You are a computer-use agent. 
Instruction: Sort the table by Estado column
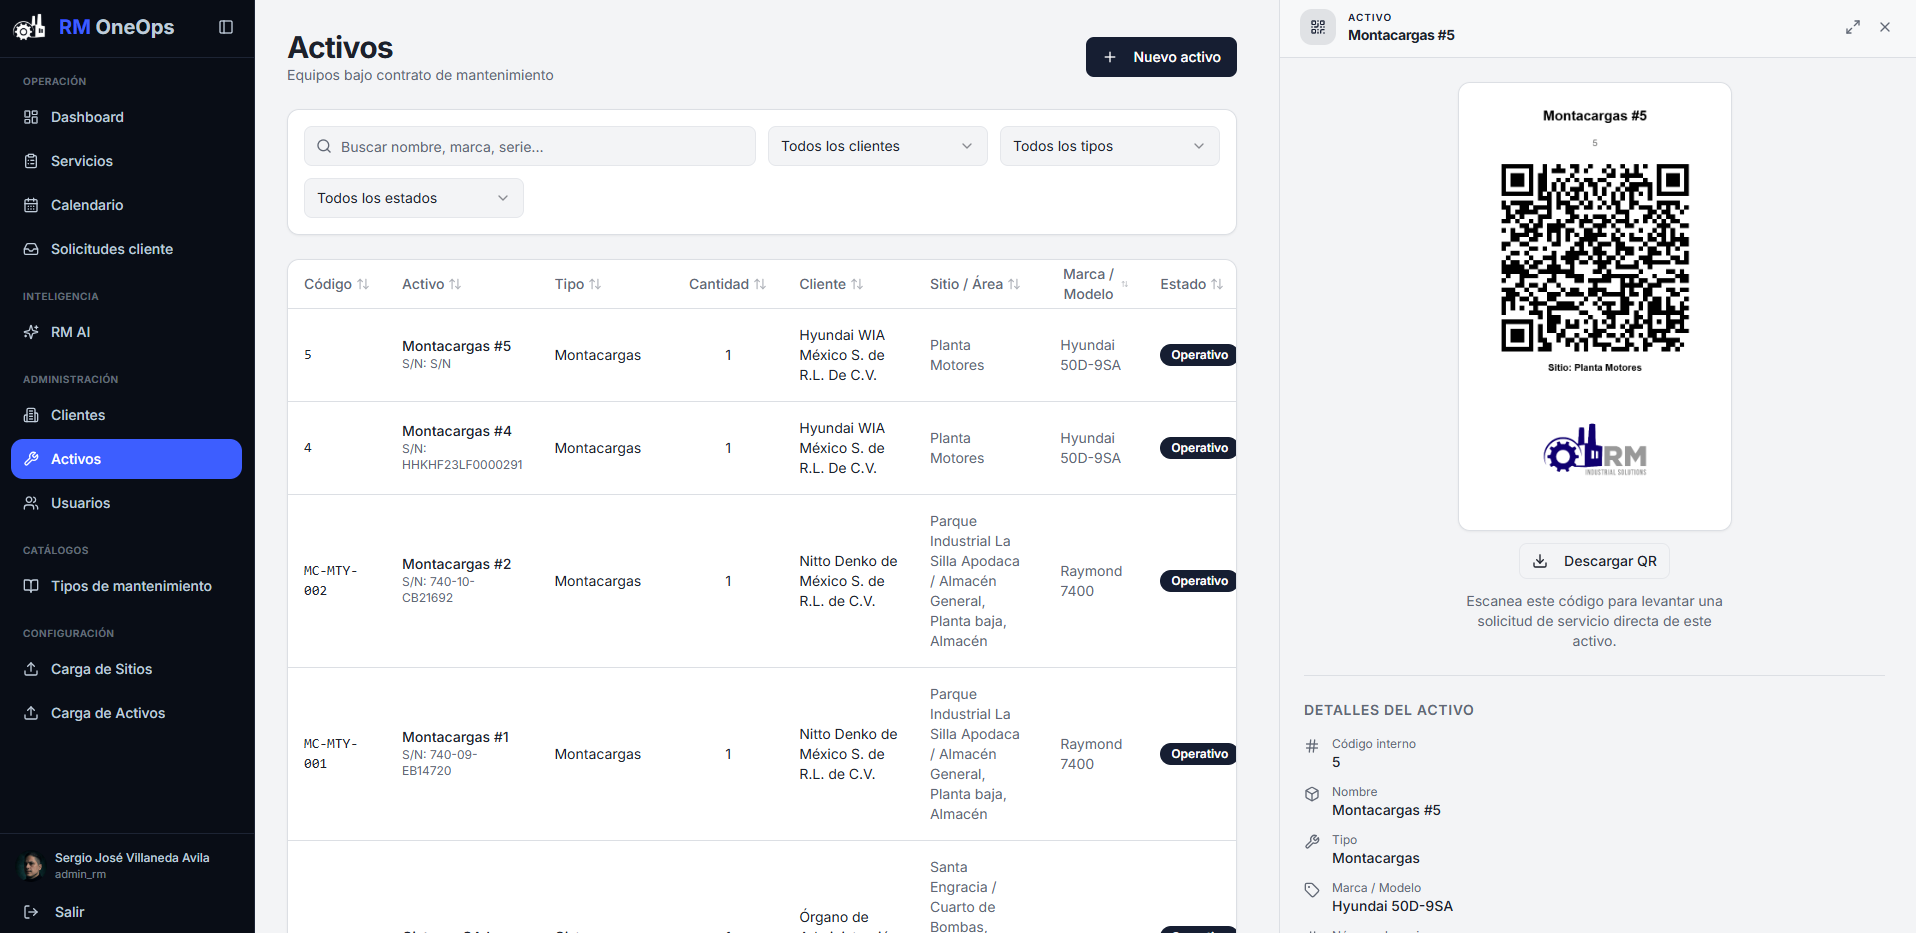pos(1192,284)
